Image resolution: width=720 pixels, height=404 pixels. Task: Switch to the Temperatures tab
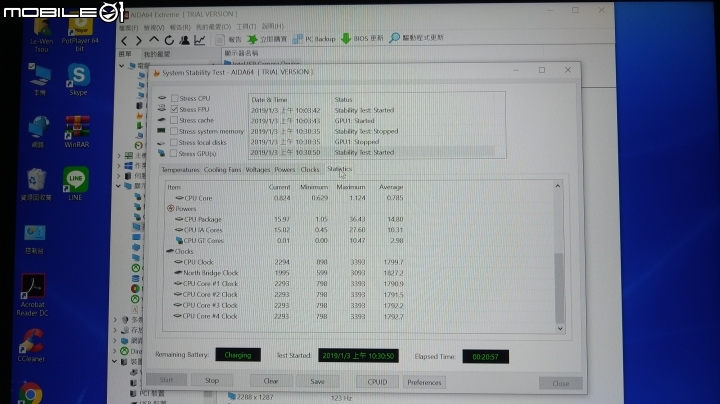(180, 170)
